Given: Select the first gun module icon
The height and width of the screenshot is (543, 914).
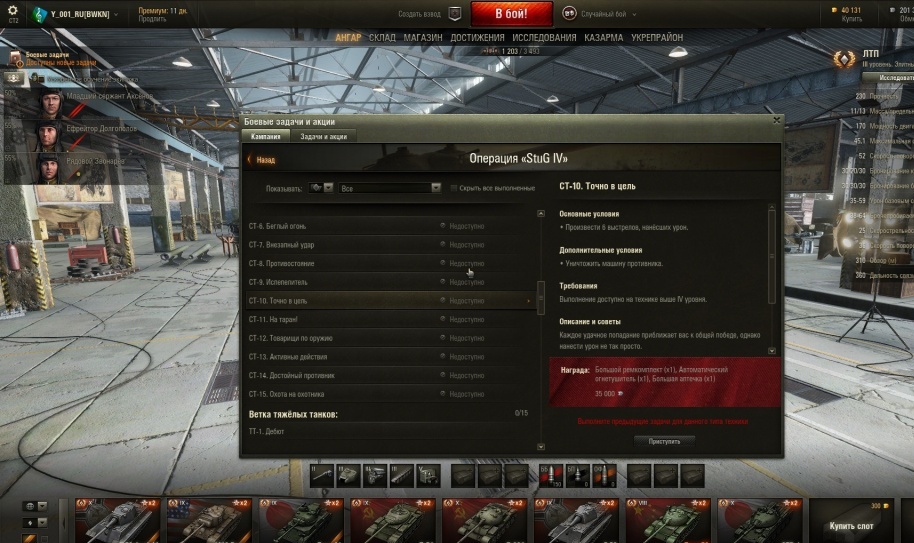Looking at the screenshot, I should 322,476.
